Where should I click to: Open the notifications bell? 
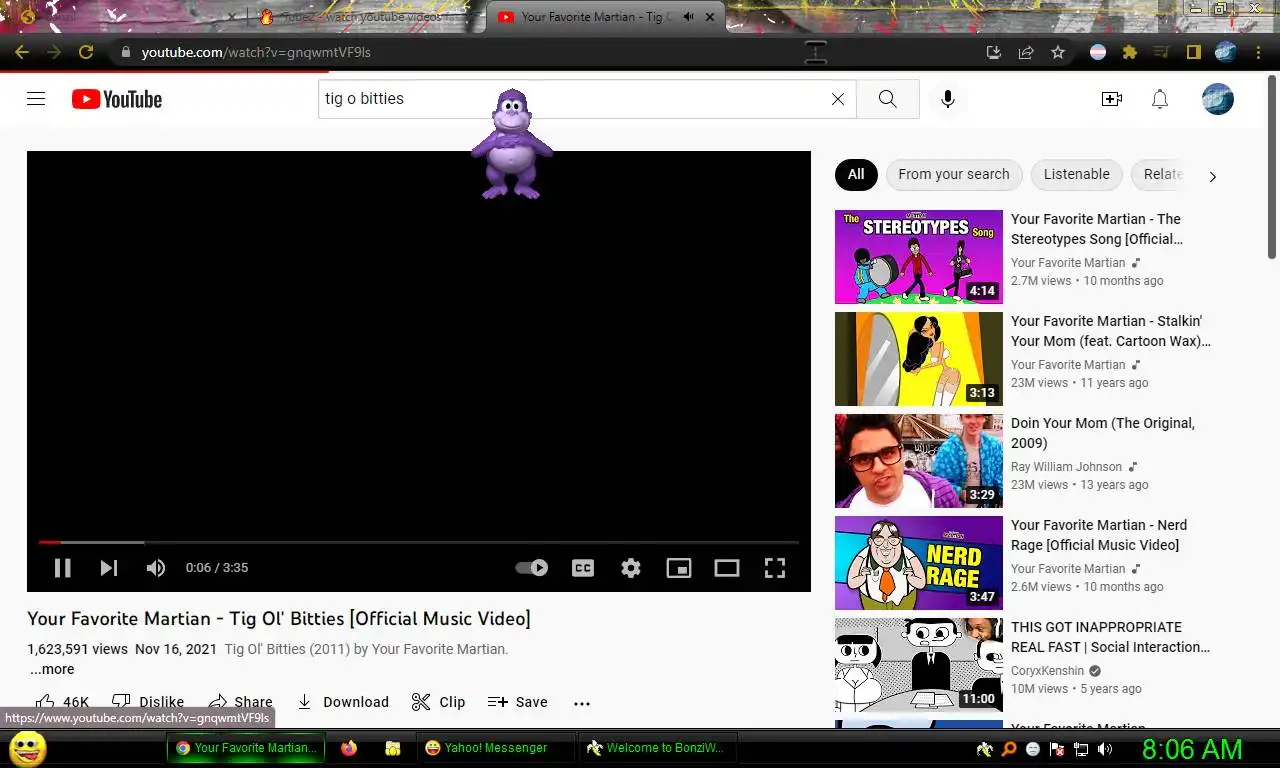[x=1160, y=99]
